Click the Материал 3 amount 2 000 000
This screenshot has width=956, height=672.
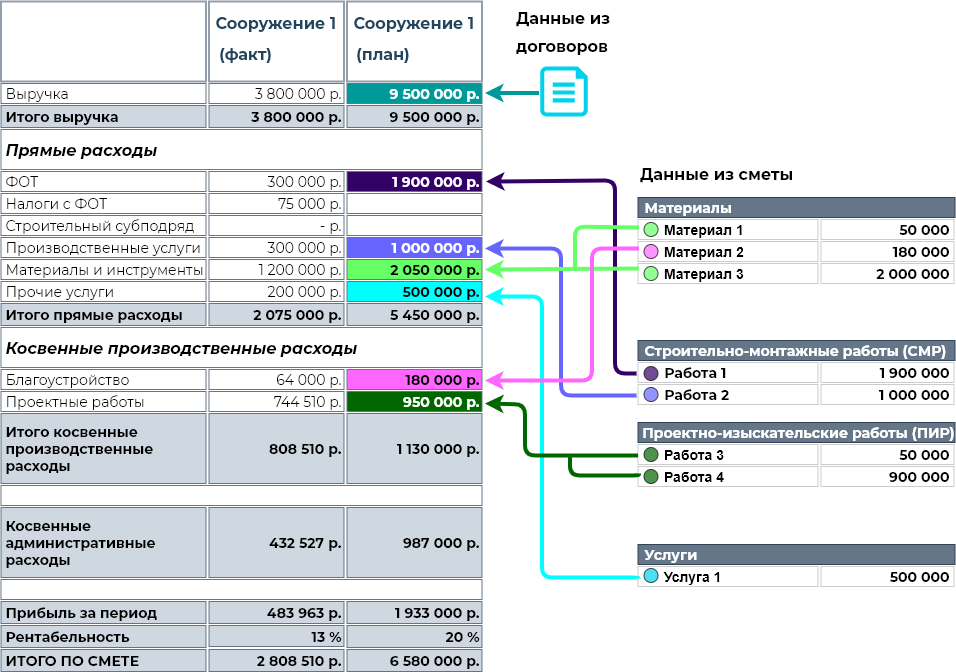click(x=887, y=274)
